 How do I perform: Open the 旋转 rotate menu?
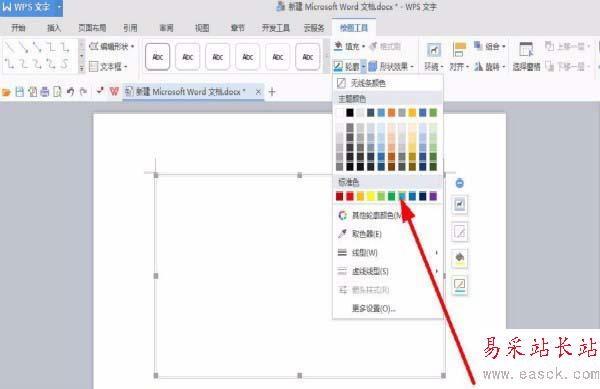pyautogui.click(x=490, y=67)
